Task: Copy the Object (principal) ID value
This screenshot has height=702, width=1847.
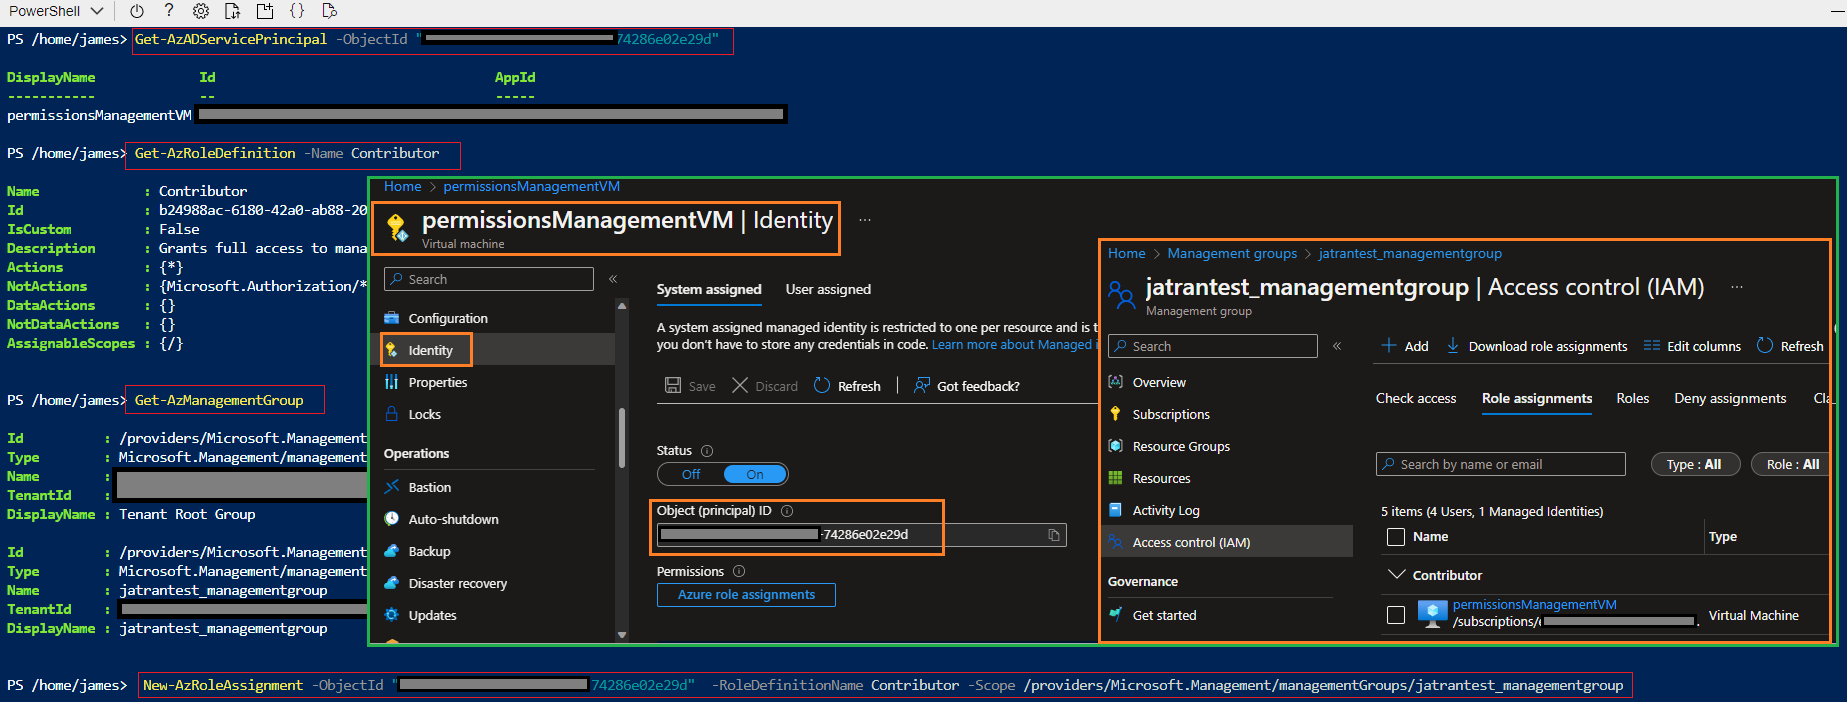Action: click(1054, 535)
